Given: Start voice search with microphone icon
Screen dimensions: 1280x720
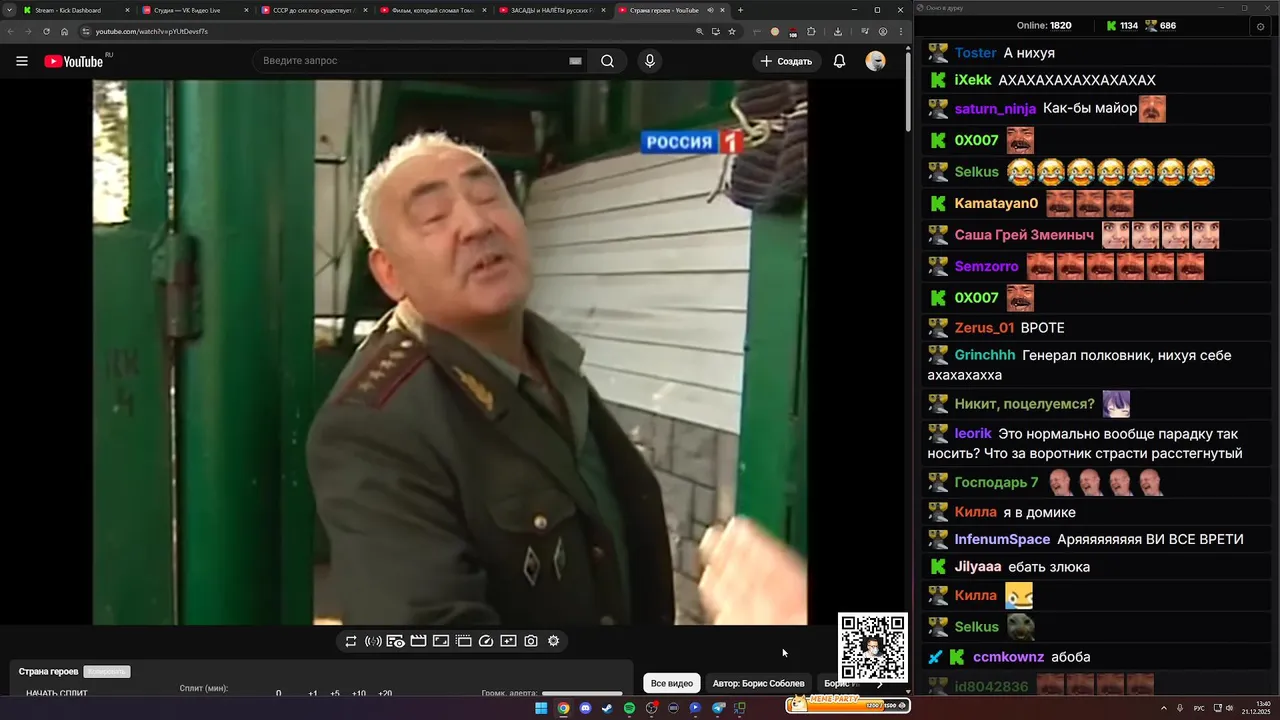Looking at the screenshot, I should (x=650, y=61).
